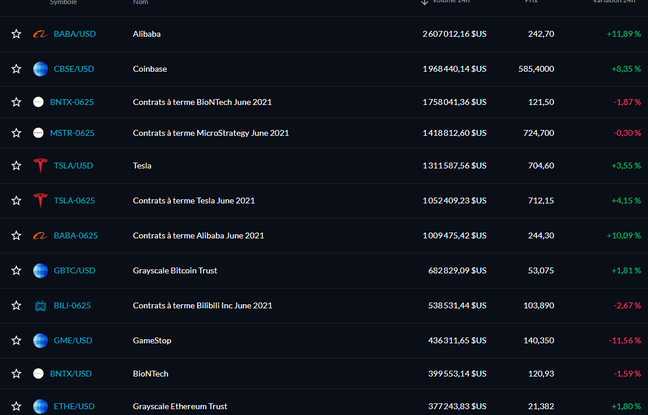This screenshot has width=648, height=415.
Task: Open the CBSE/USD symbol link
Action: (74, 69)
